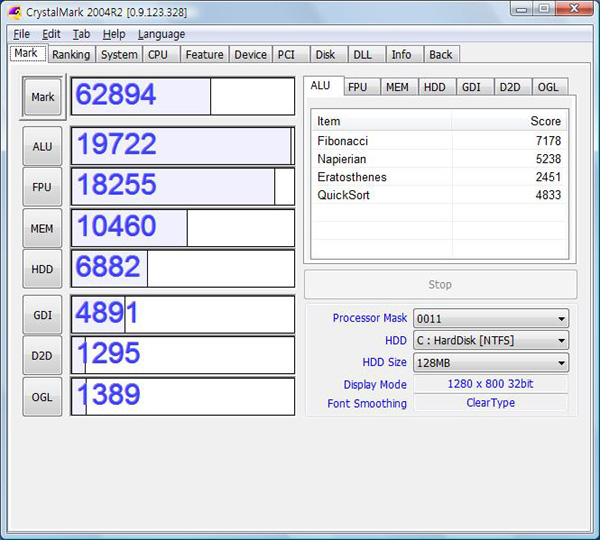Click QuickSort score value 4833
600x540 pixels.
click(x=548, y=195)
